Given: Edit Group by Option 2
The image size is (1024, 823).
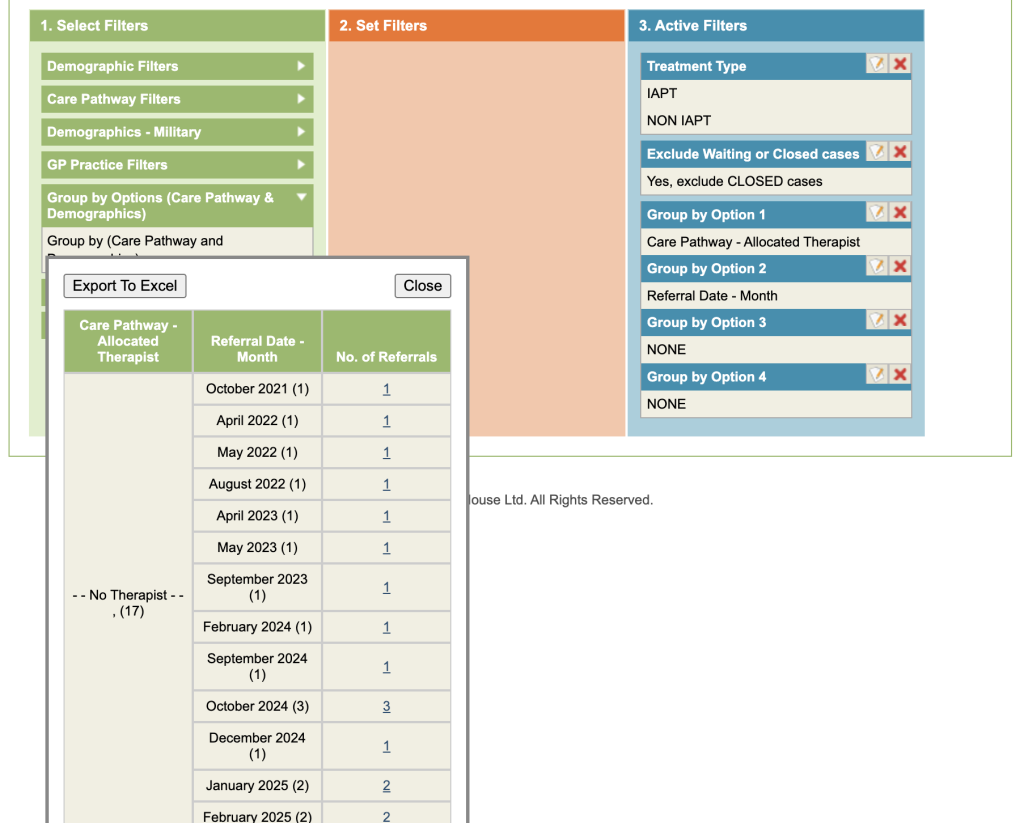Looking at the screenshot, I should click(x=877, y=267).
